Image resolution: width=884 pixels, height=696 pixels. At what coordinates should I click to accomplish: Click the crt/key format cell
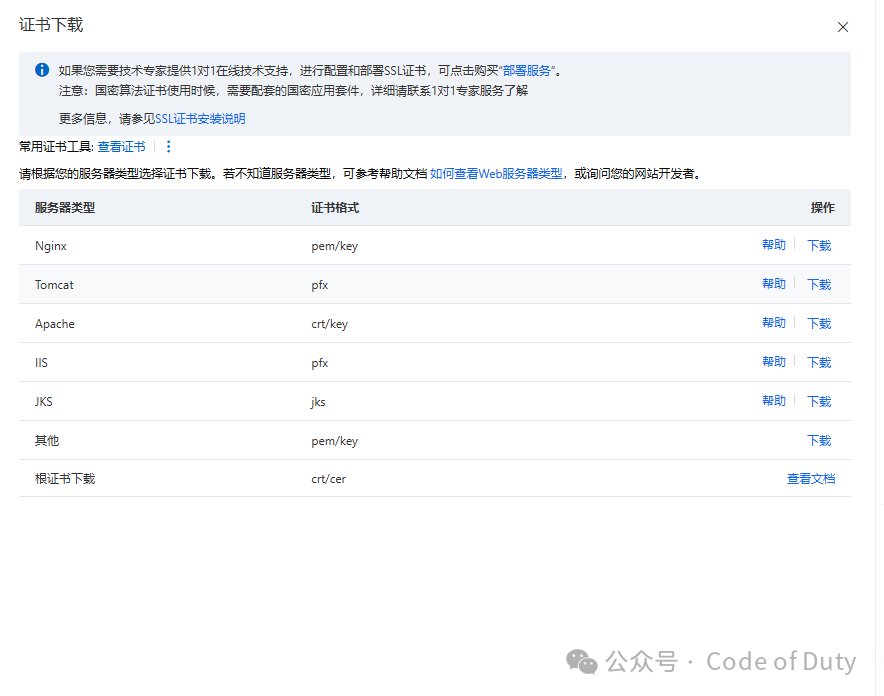[x=330, y=324]
